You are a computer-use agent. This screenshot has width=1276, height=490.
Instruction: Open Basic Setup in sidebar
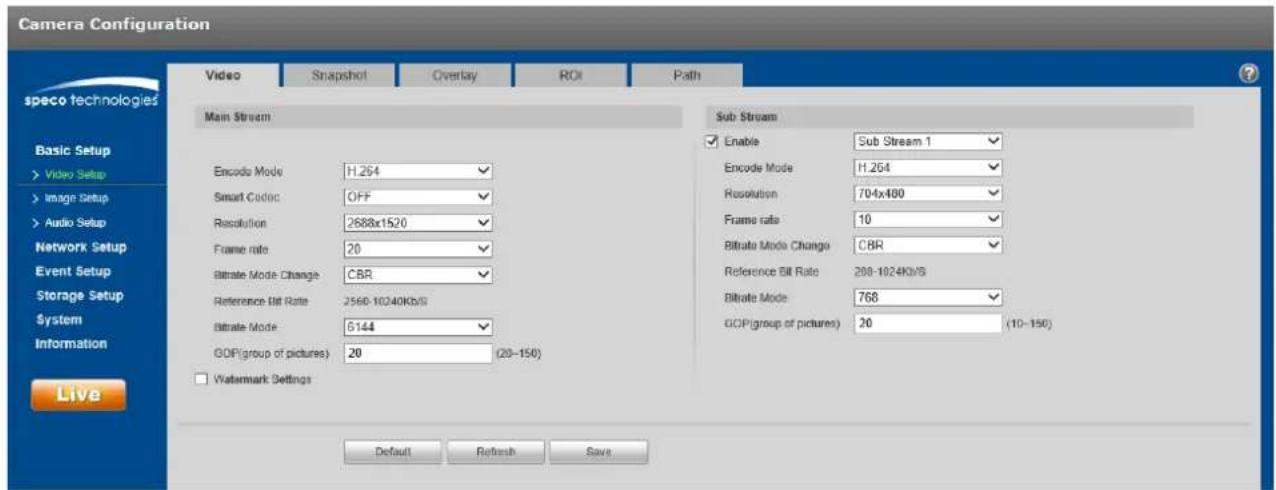coord(73,151)
